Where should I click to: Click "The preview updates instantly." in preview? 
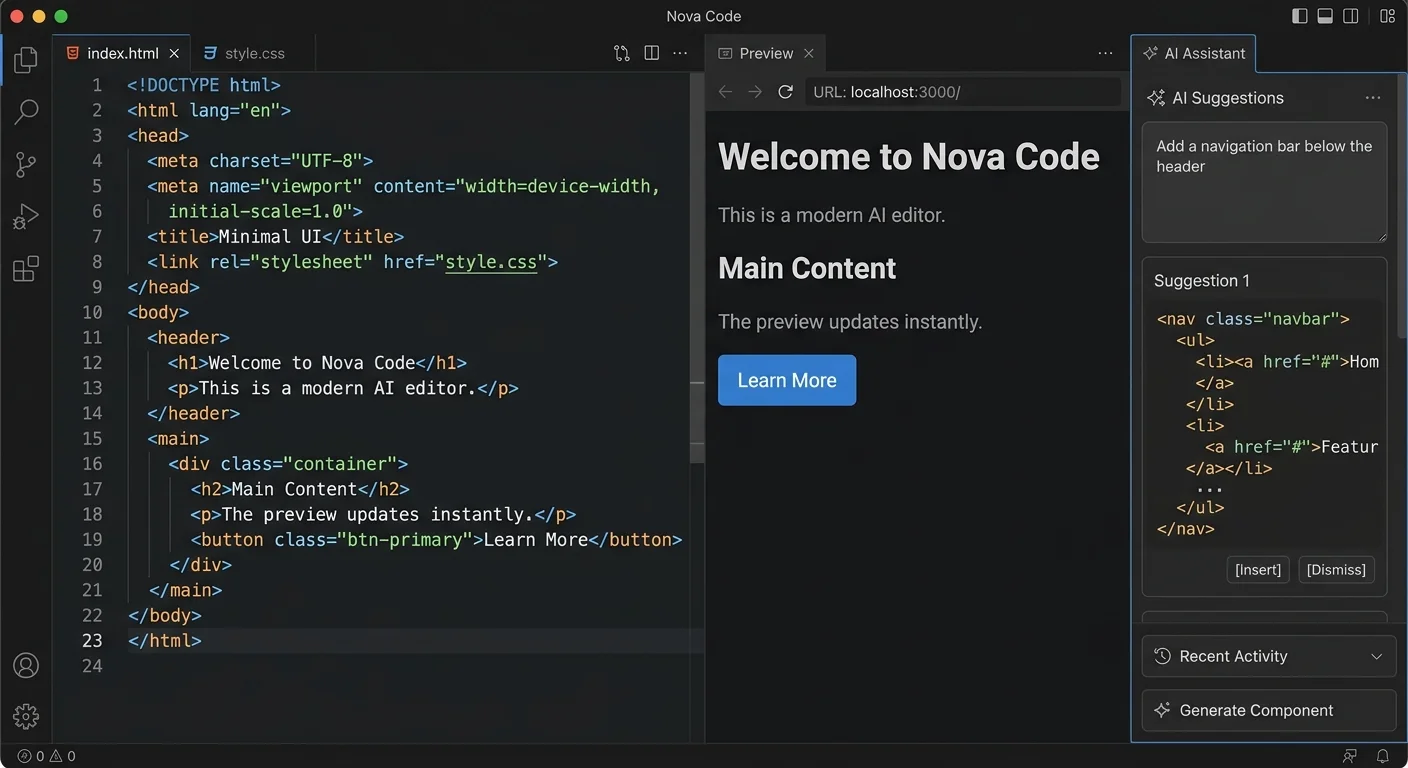850,322
